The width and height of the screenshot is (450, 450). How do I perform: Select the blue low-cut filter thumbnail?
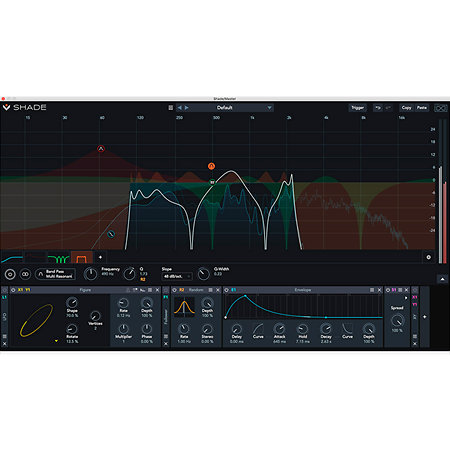[12, 258]
